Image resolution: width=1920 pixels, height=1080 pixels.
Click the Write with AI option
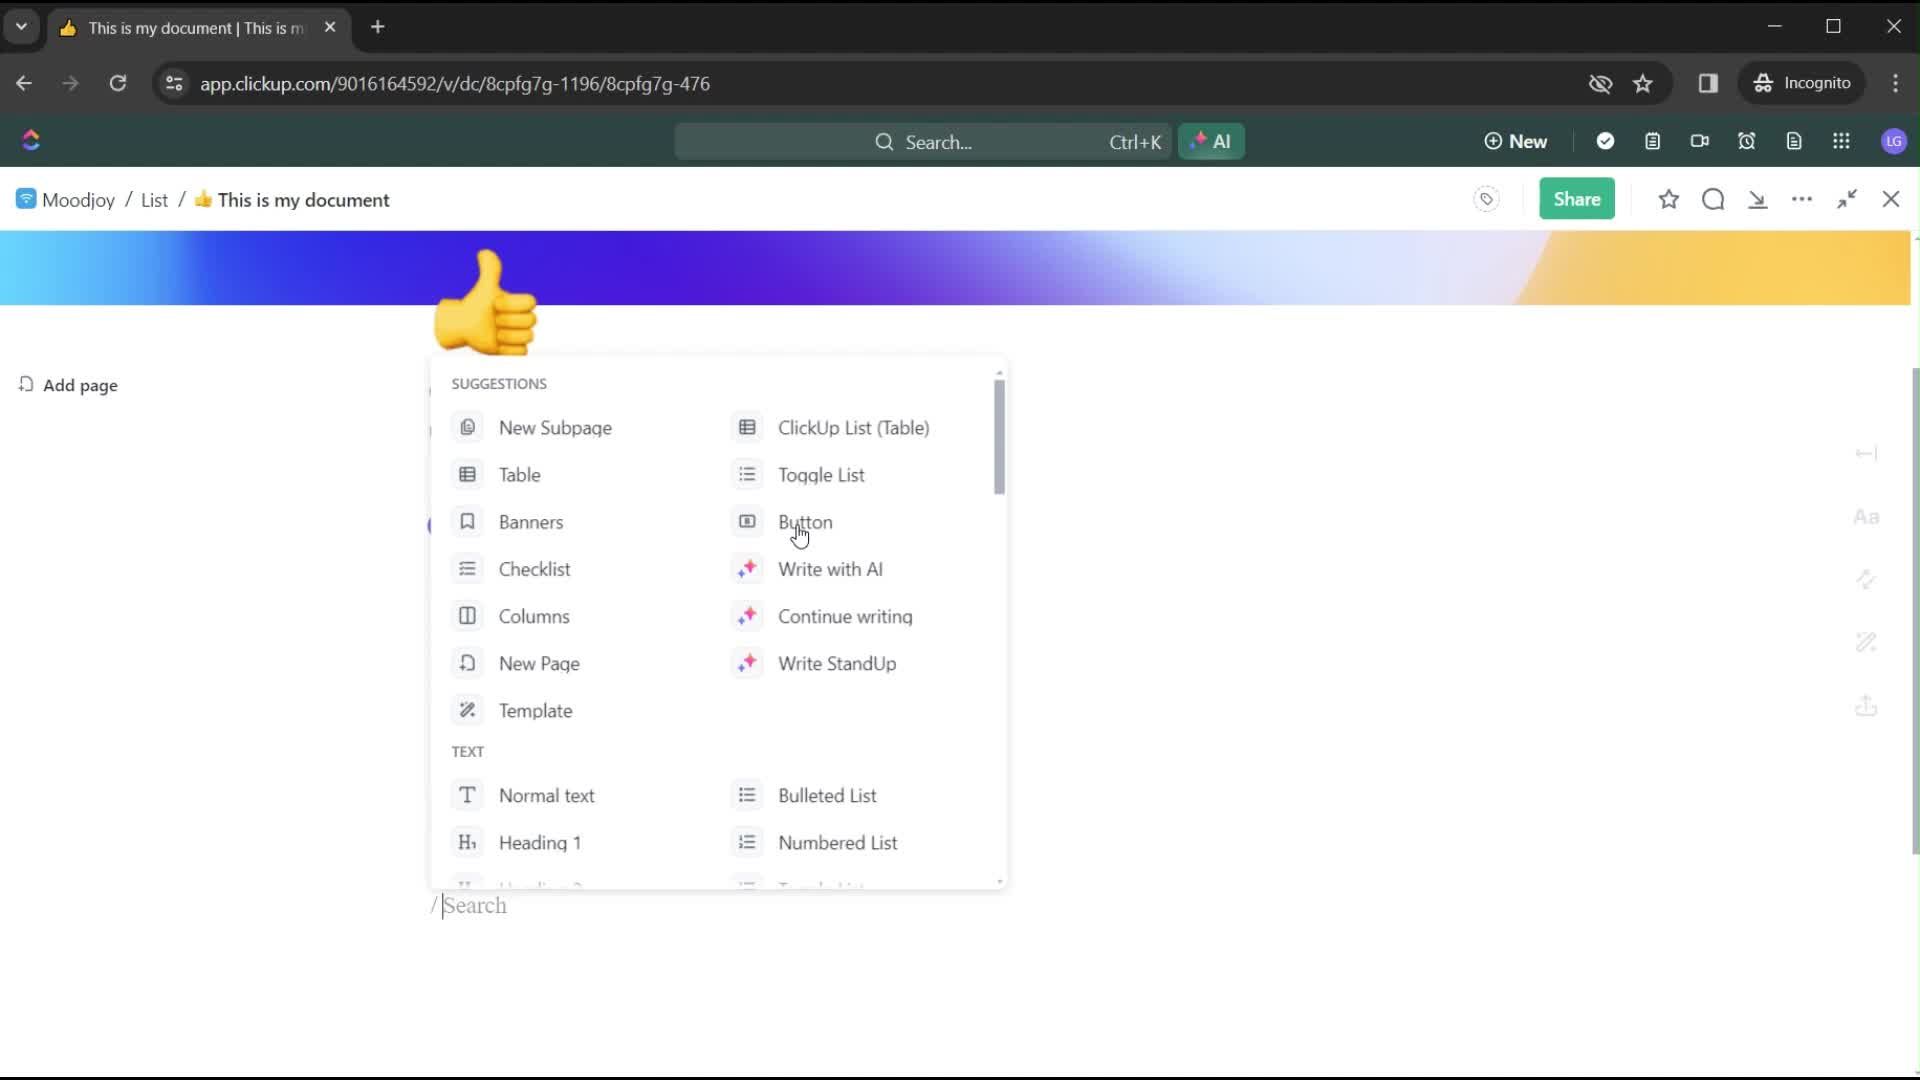tap(829, 568)
